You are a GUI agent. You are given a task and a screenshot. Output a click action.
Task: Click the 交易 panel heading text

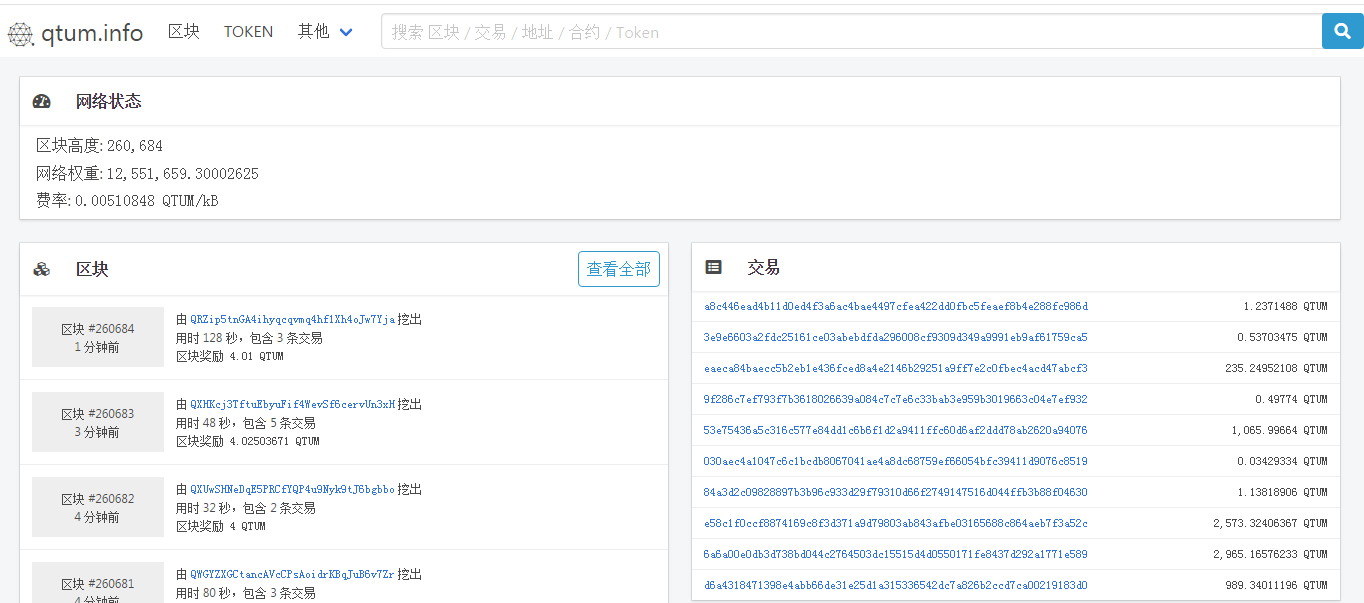pos(764,267)
